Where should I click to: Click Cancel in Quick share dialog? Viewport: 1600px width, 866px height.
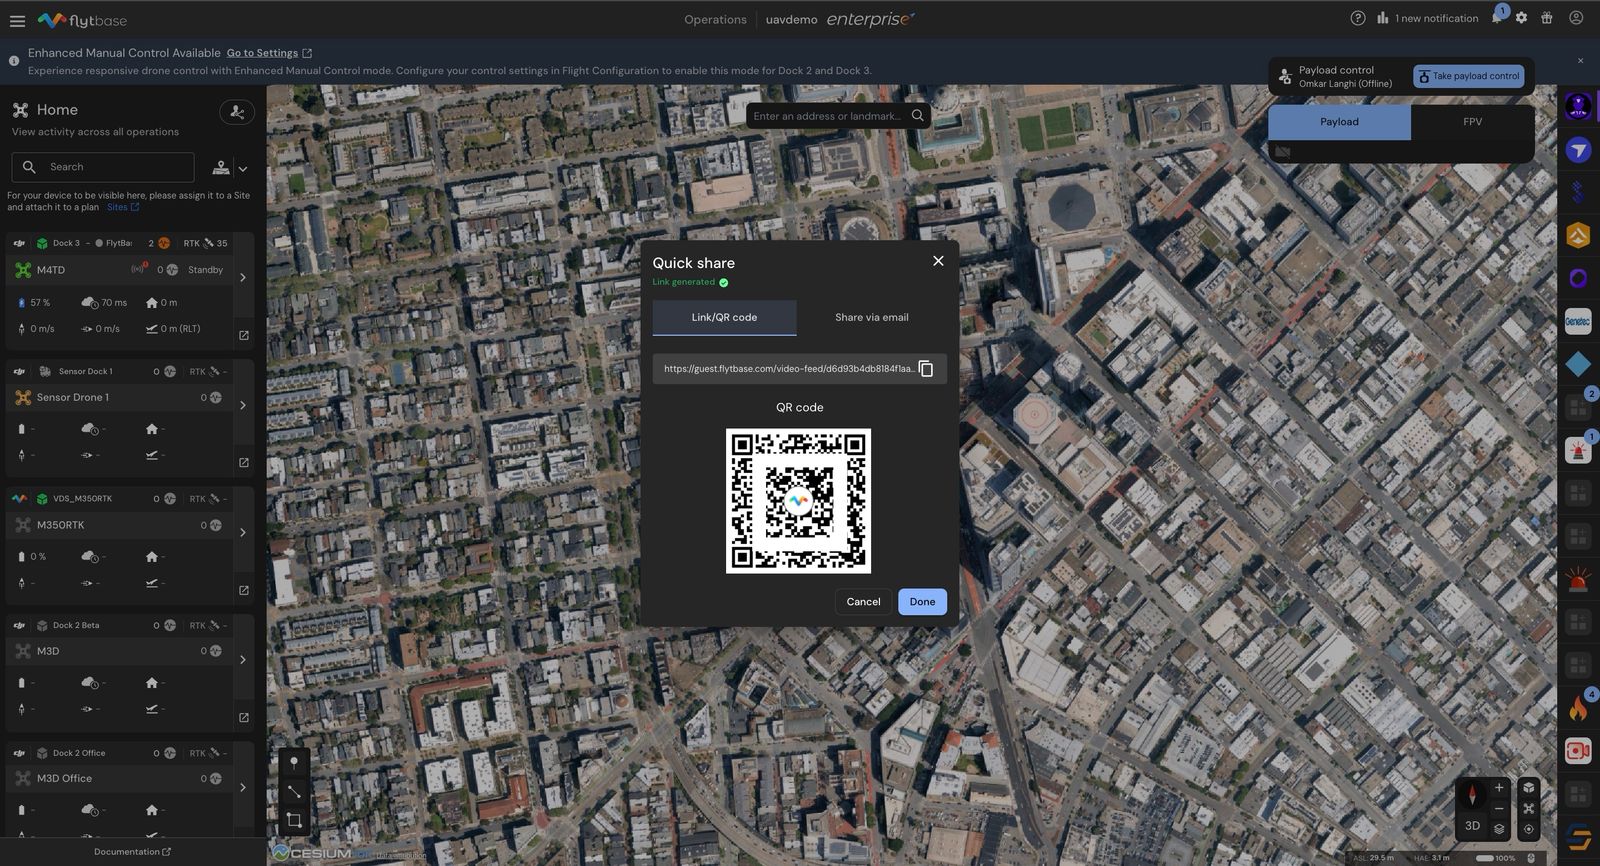click(863, 602)
